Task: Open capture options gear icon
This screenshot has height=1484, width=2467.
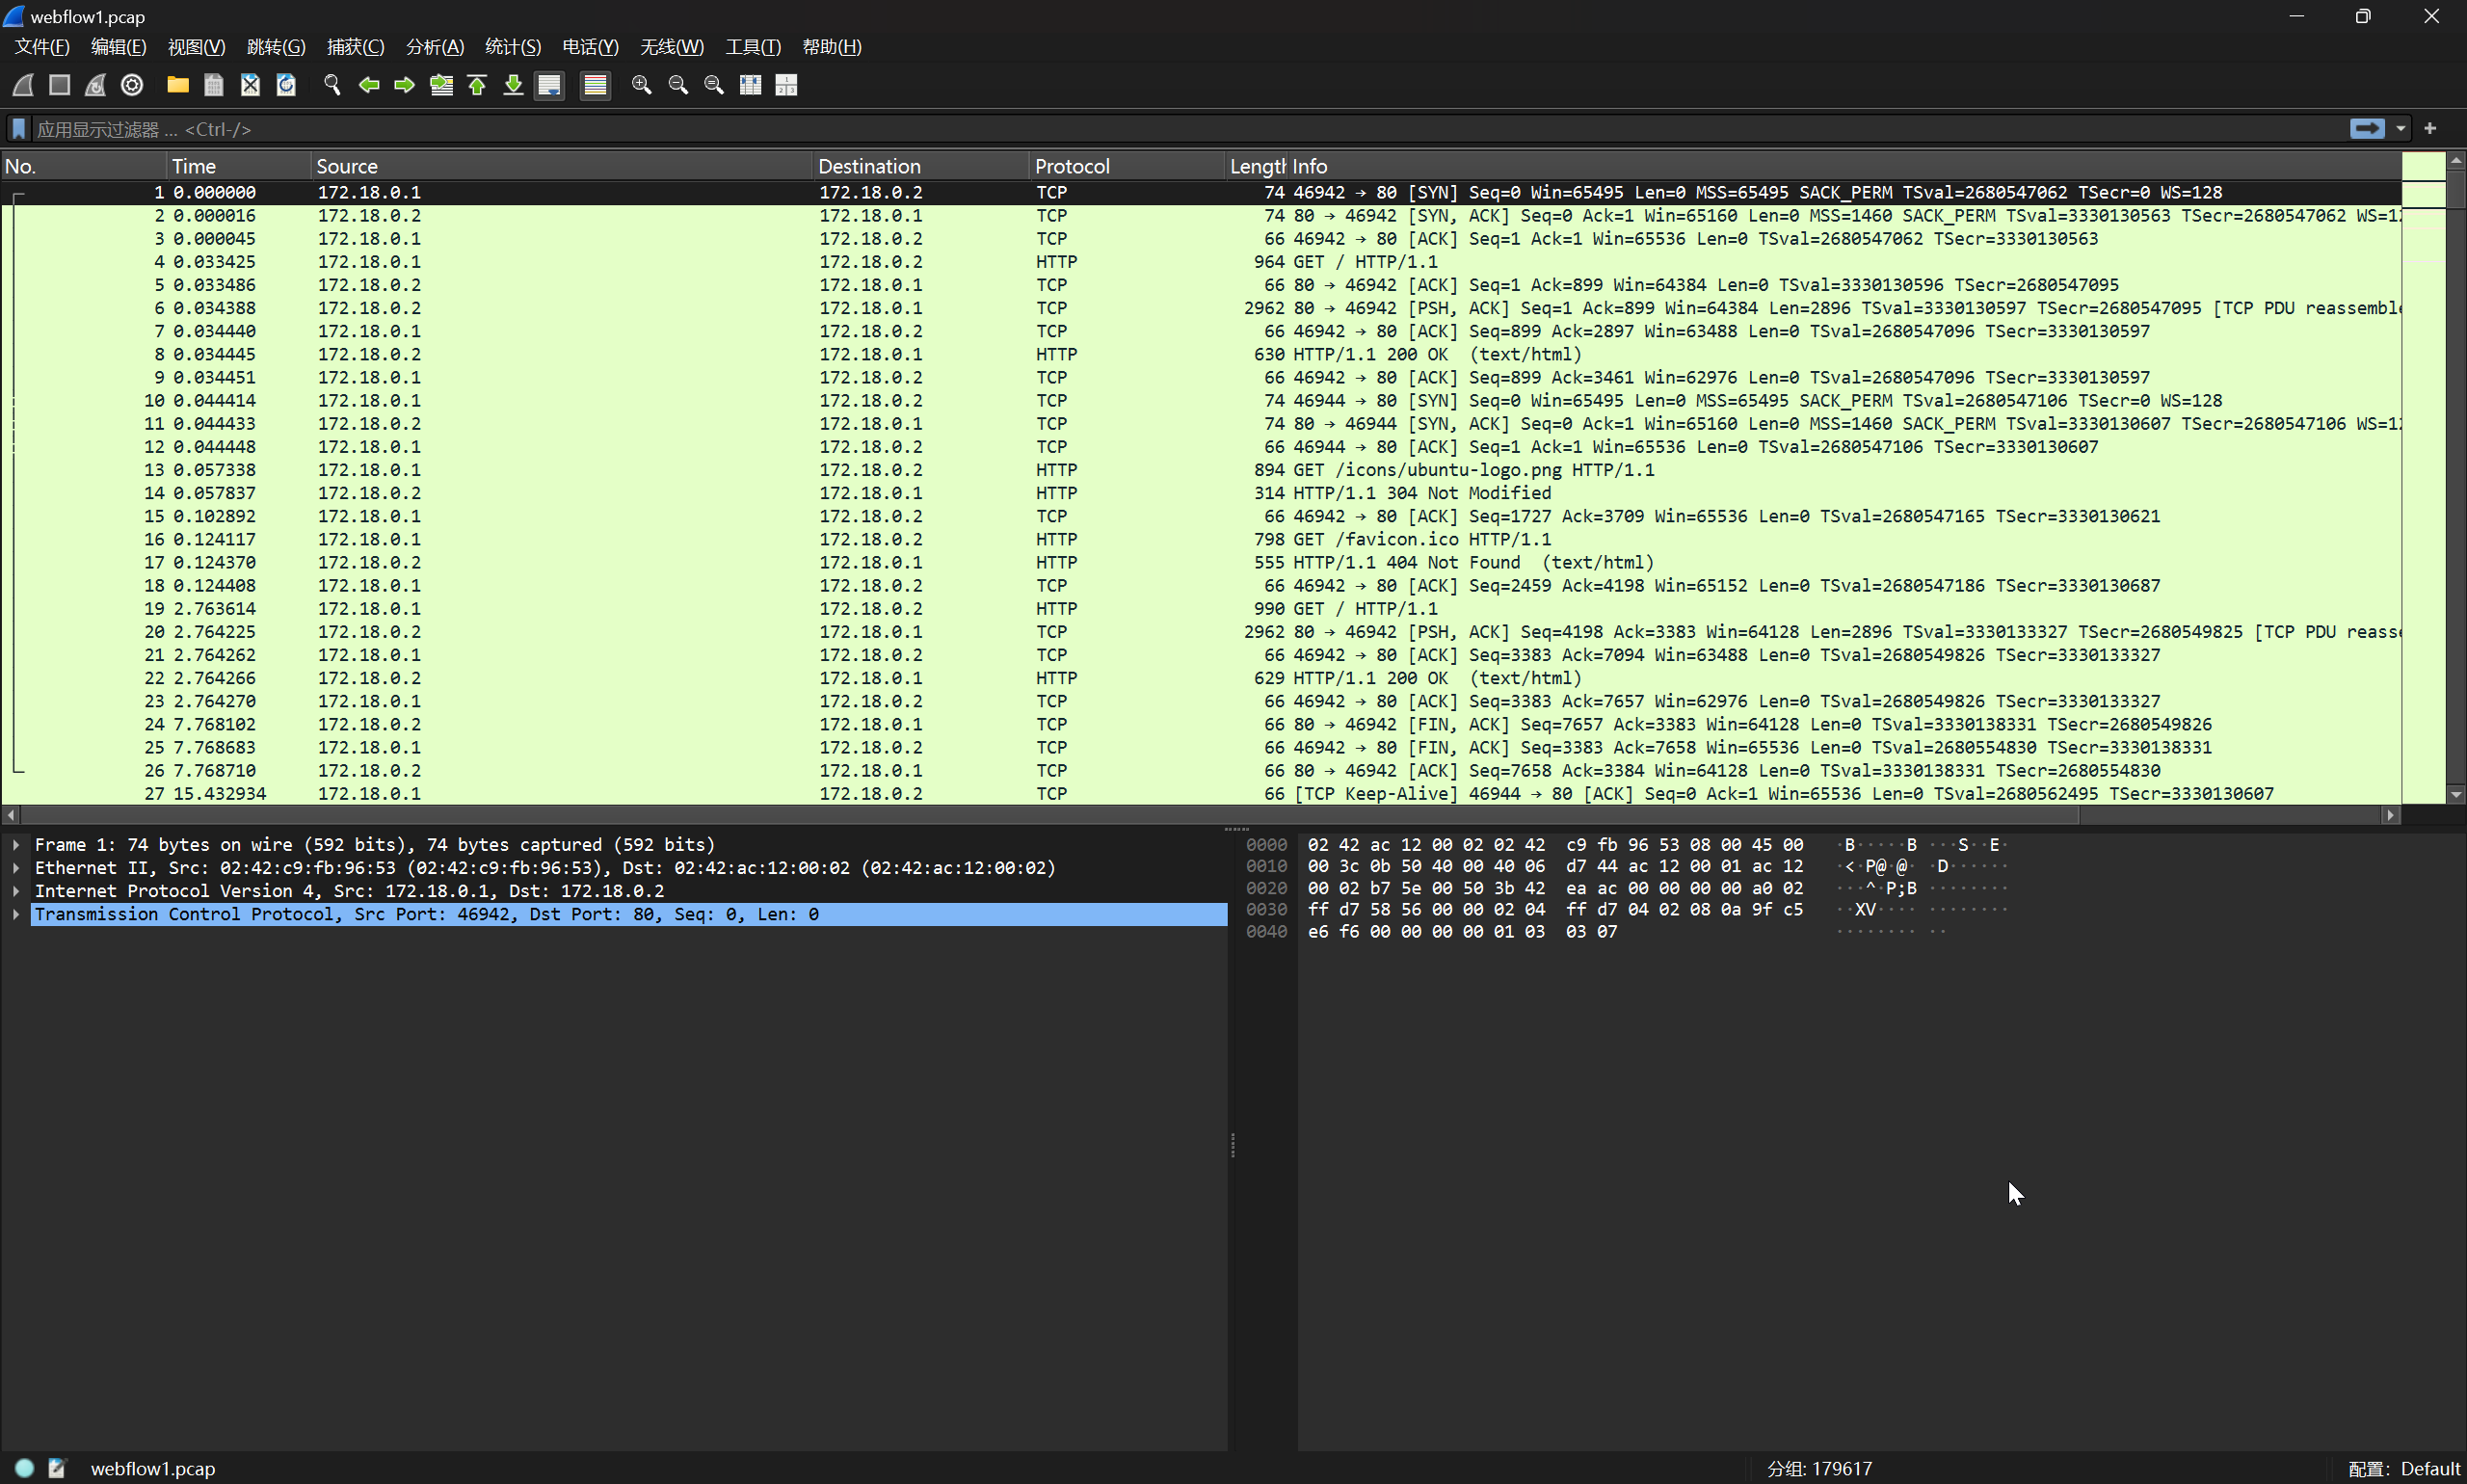Action: point(132,85)
